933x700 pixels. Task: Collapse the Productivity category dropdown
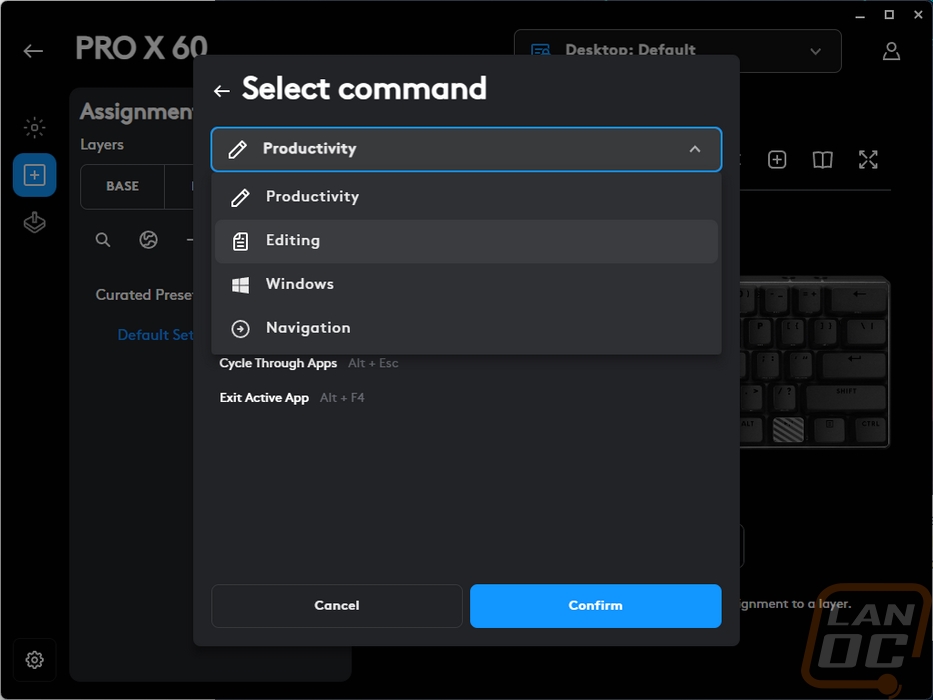(x=466, y=149)
